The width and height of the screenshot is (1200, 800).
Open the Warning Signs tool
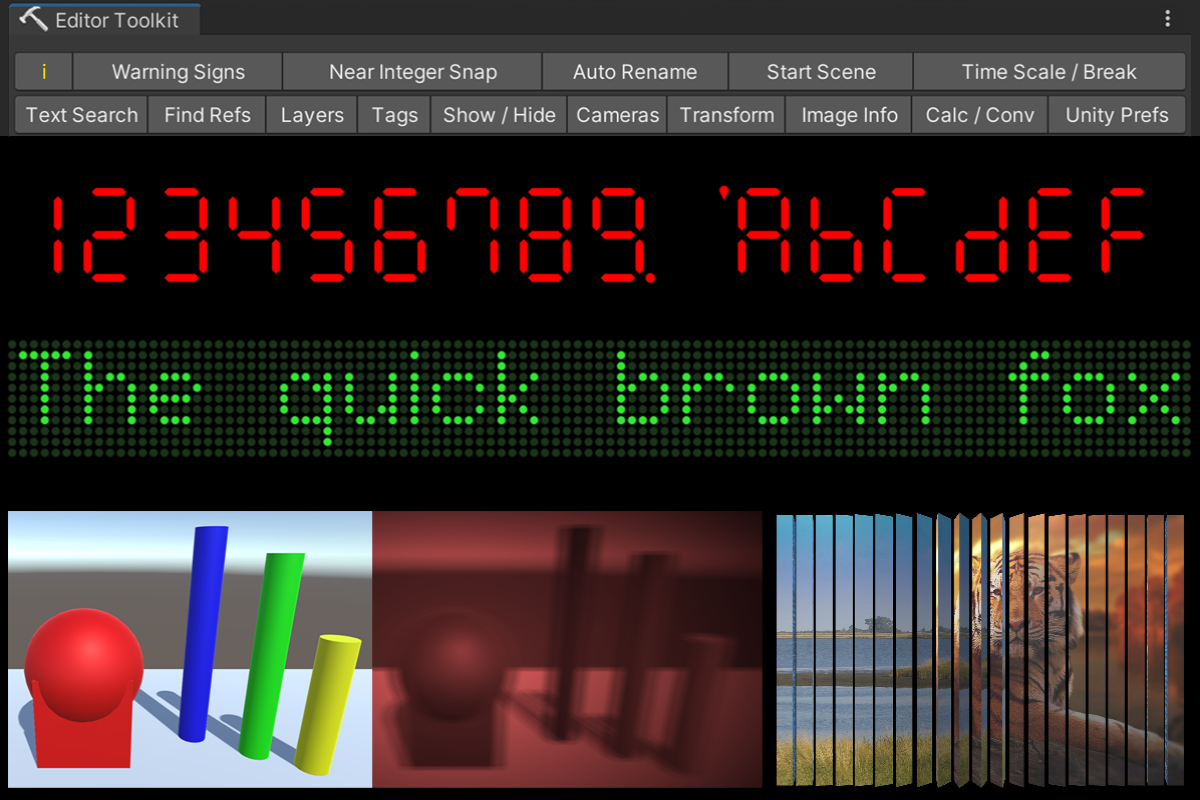[x=178, y=72]
